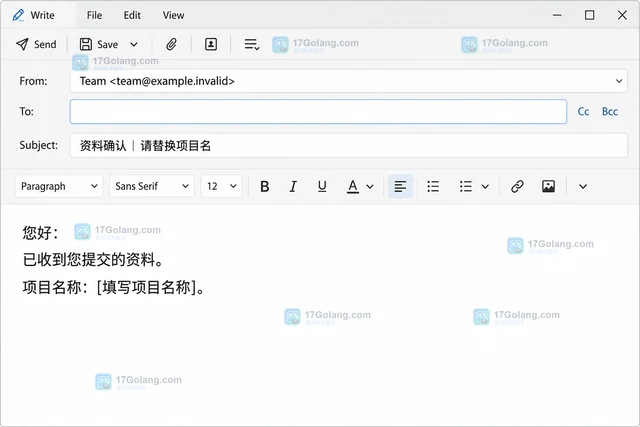Maximize the Write window
Screen dimensions: 640x427
point(589,15)
